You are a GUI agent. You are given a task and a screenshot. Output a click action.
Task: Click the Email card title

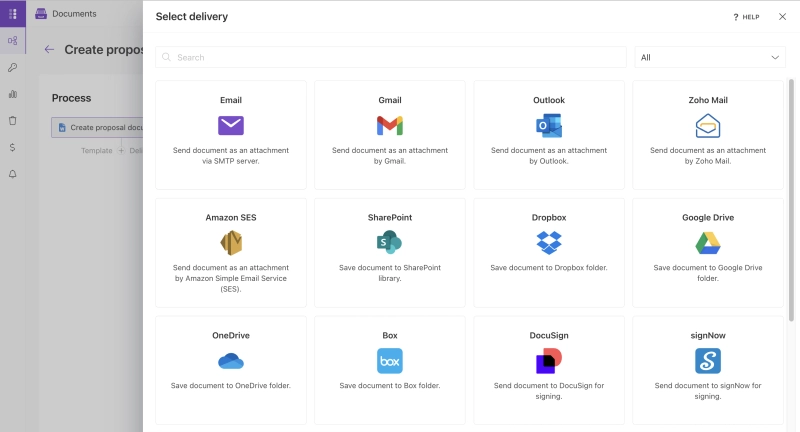click(231, 100)
